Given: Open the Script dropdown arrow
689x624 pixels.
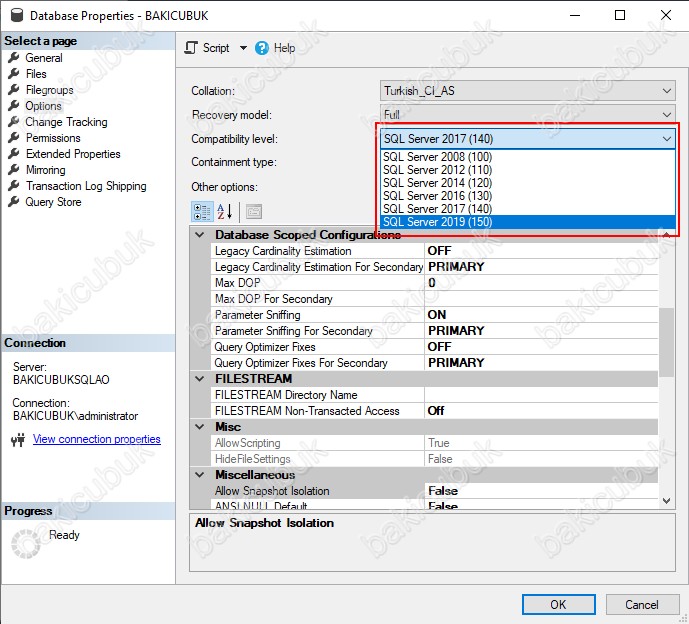Looking at the screenshot, I should click(x=243, y=47).
